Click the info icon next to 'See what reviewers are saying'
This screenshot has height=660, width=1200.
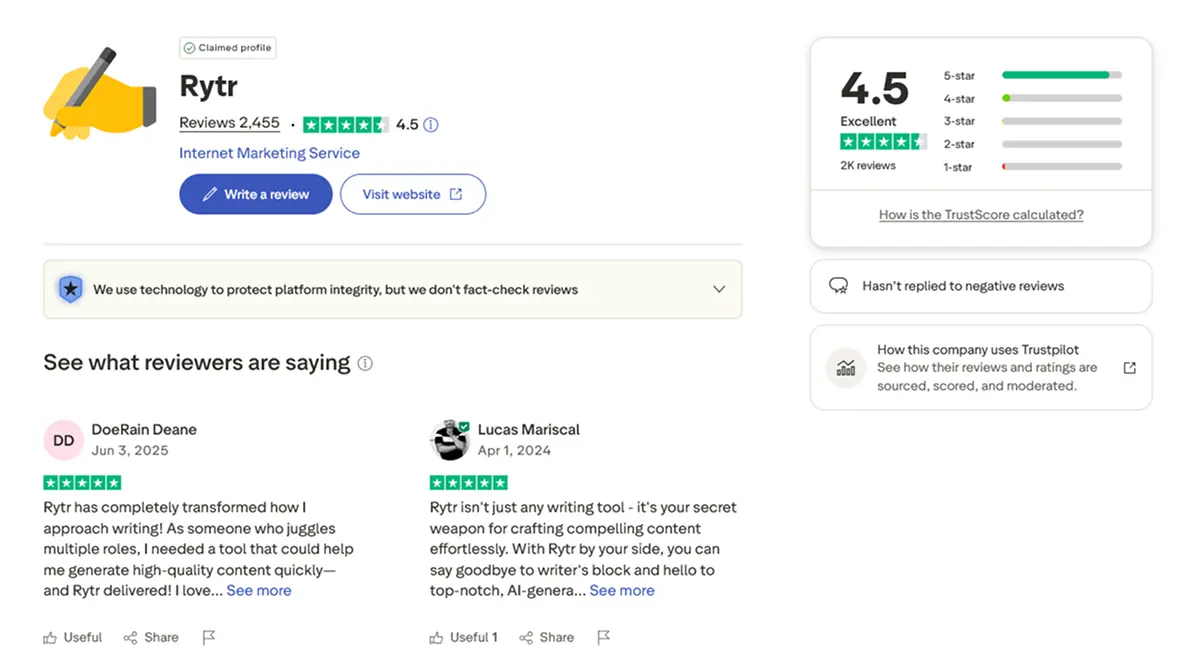[365, 364]
